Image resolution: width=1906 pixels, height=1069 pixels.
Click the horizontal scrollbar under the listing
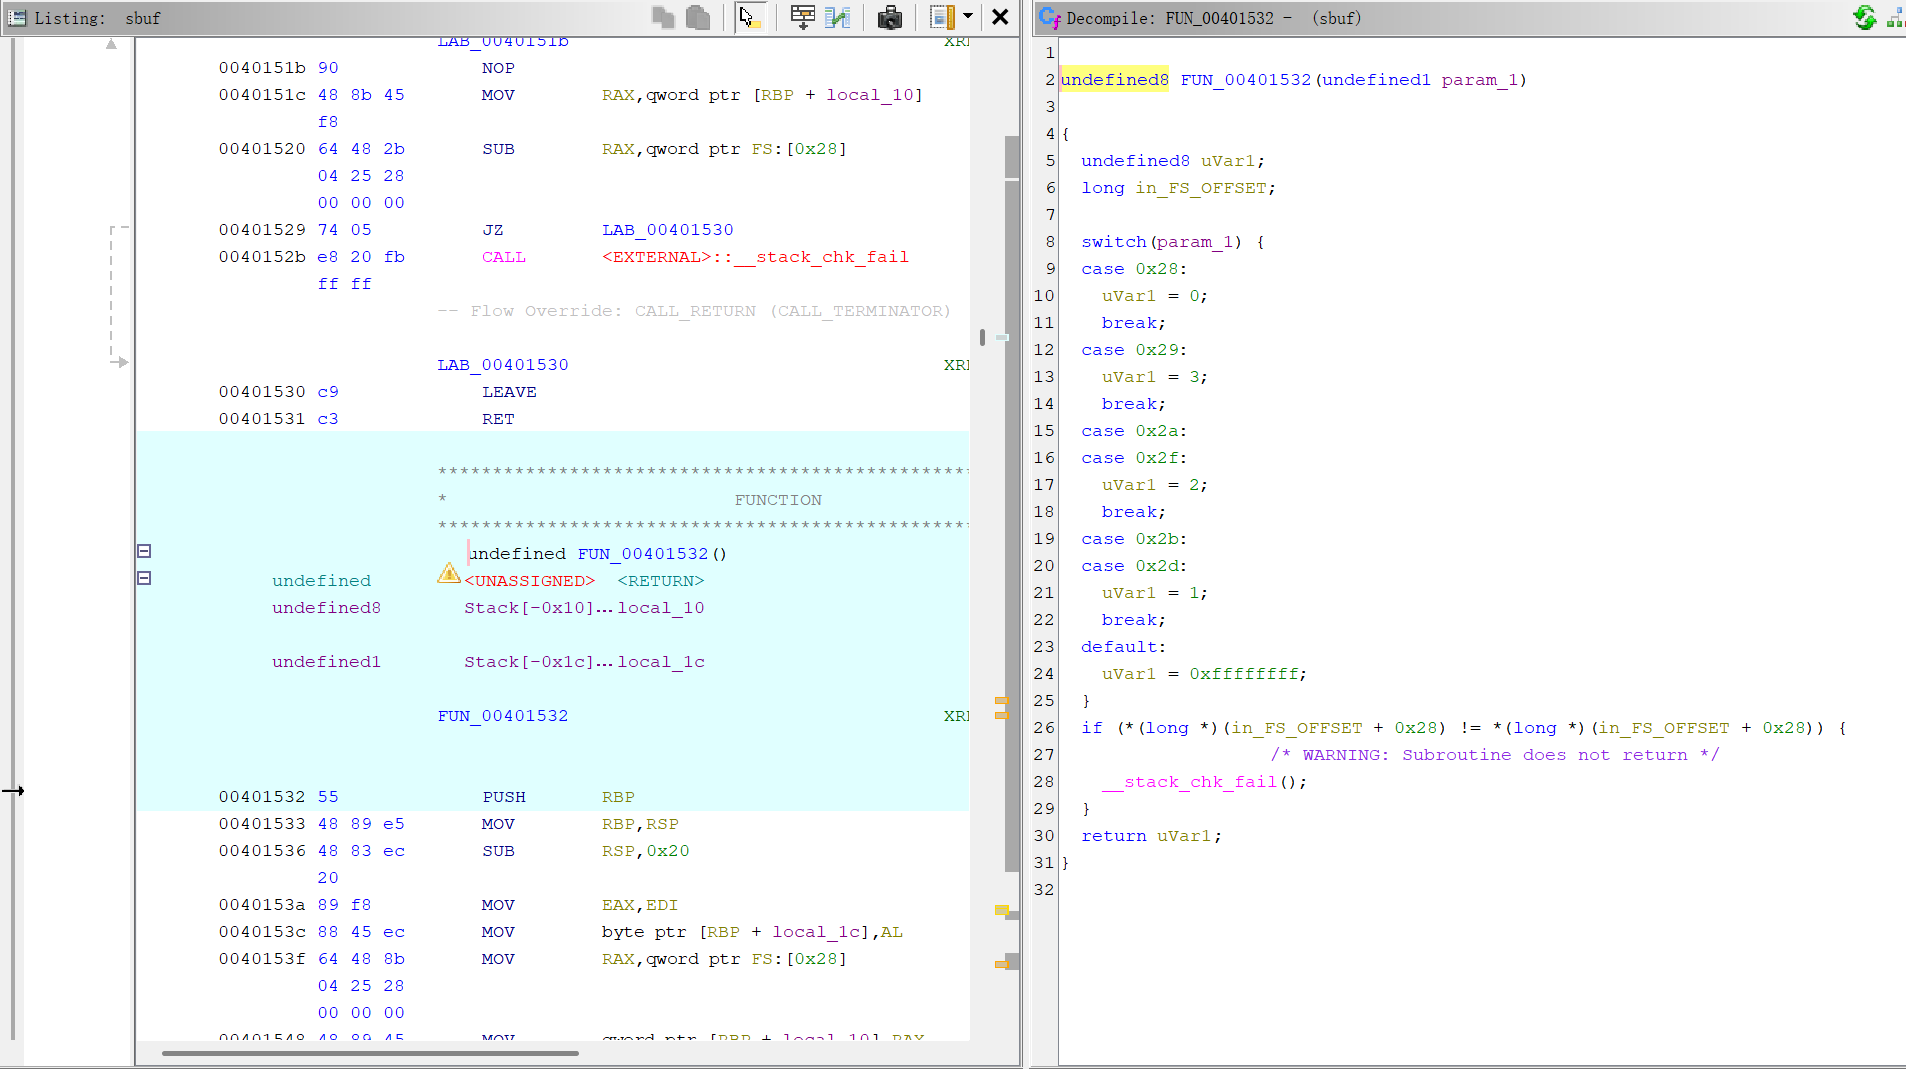(x=370, y=1053)
